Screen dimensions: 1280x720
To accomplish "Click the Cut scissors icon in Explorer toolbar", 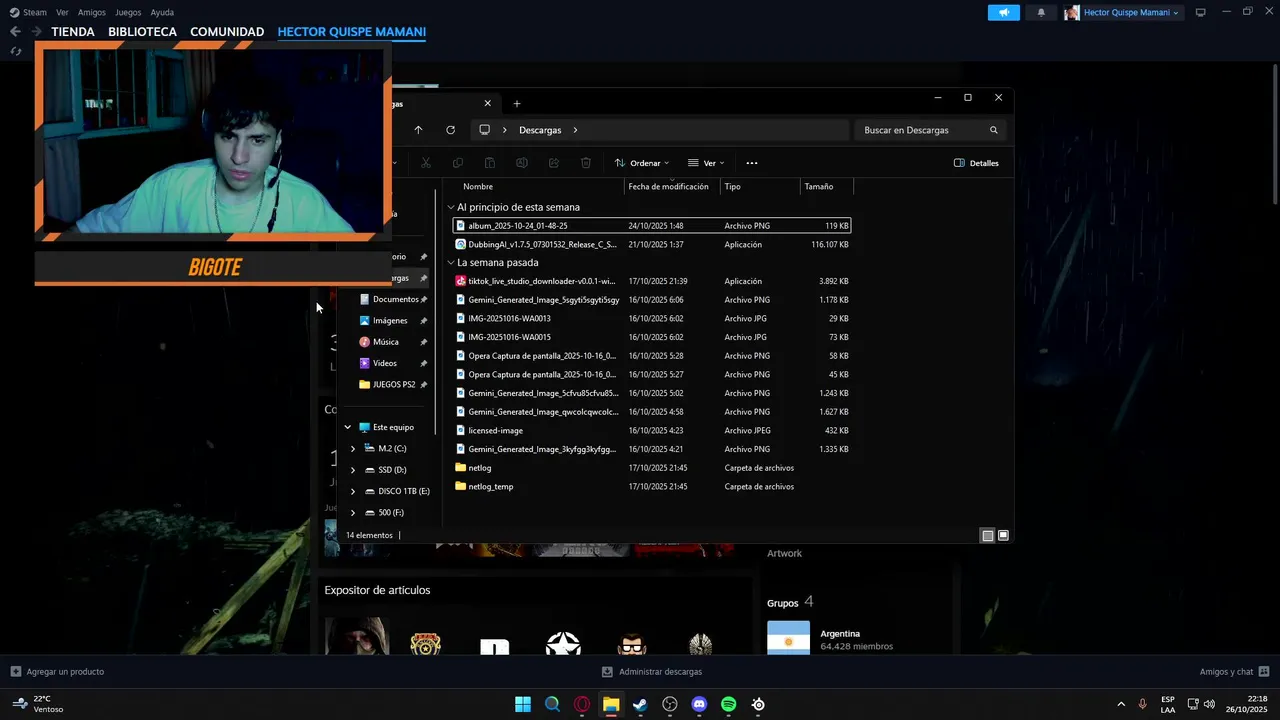I will (x=426, y=163).
